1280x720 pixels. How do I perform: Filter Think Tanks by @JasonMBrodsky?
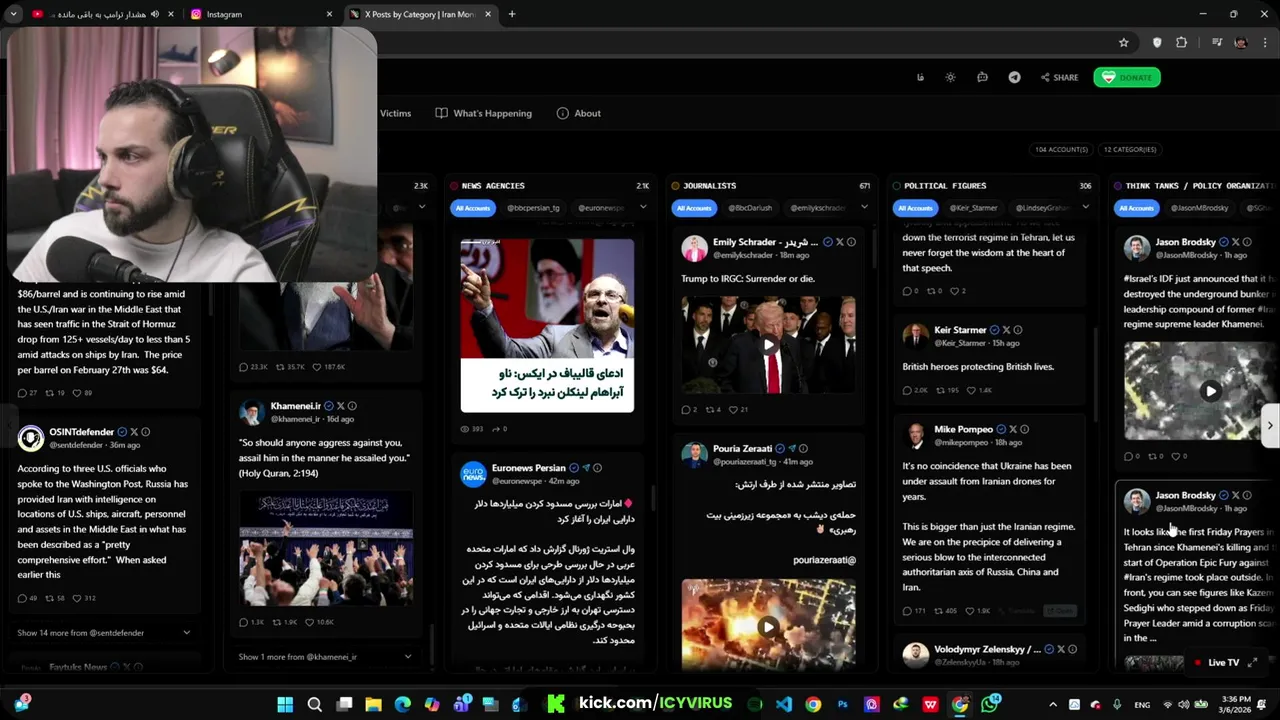click(x=1199, y=208)
